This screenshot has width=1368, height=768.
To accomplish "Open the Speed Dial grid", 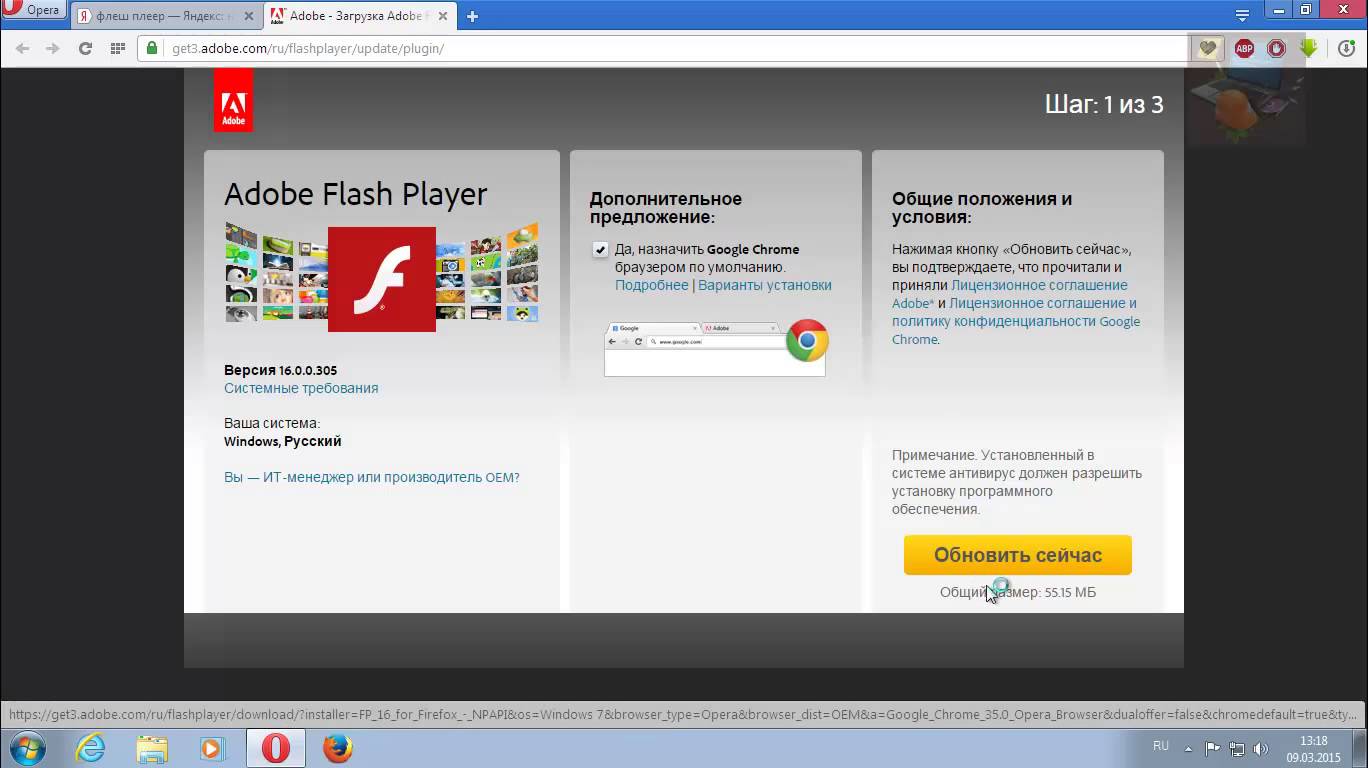I will [x=117, y=48].
